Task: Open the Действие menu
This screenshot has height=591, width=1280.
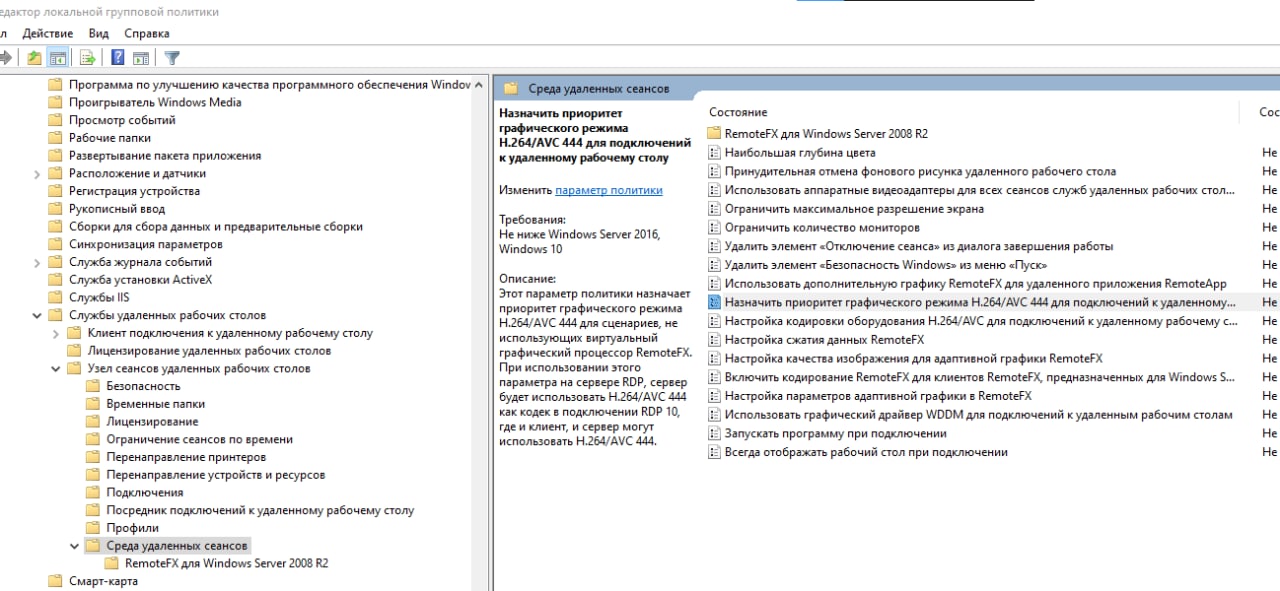Action: pos(47,33)
